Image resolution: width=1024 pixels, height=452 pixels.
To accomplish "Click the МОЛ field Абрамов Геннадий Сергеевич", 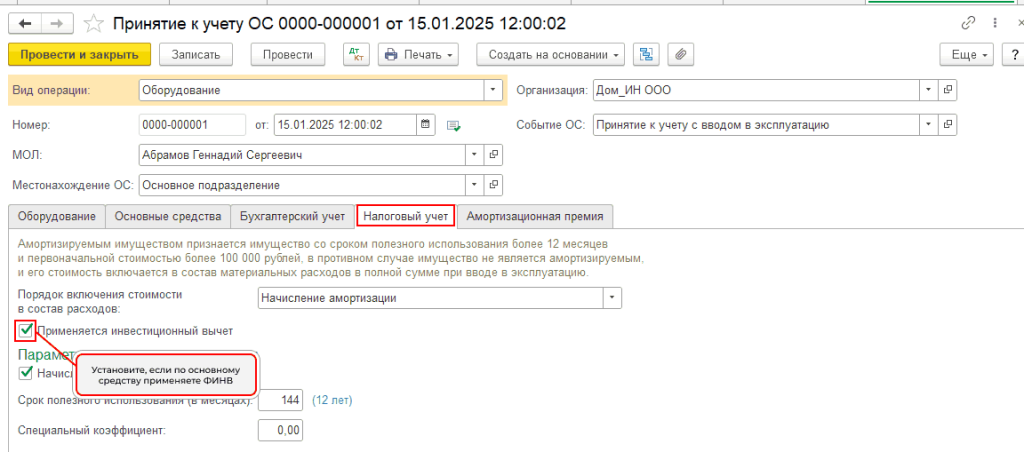I will [302, 155].
